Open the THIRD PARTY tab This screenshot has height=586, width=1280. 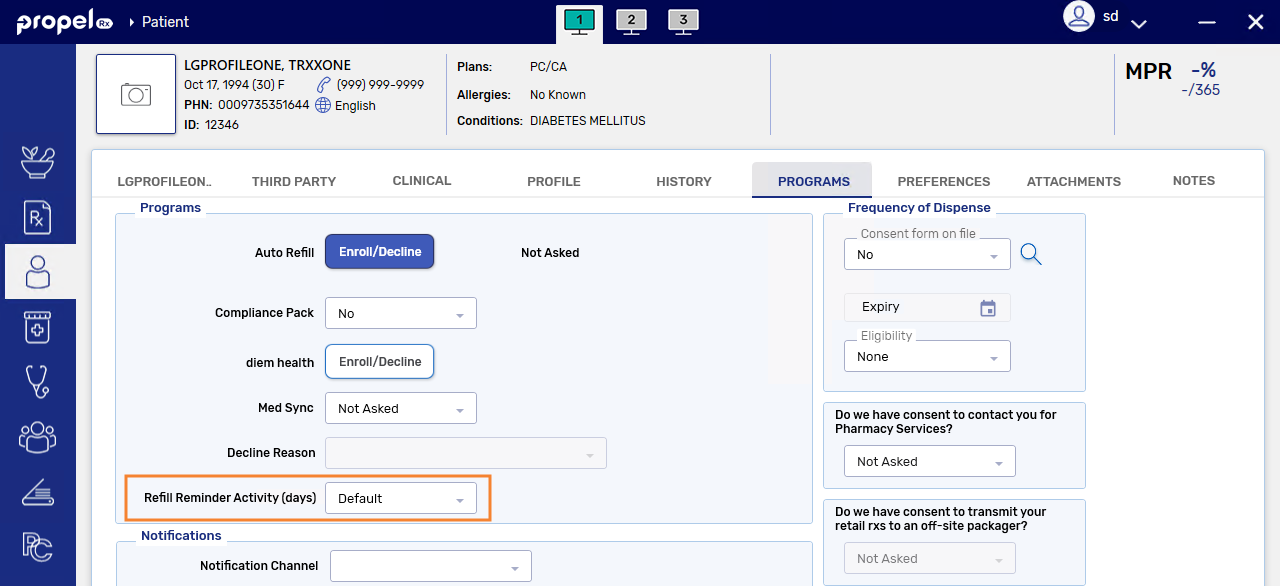(x=294, y=181)
